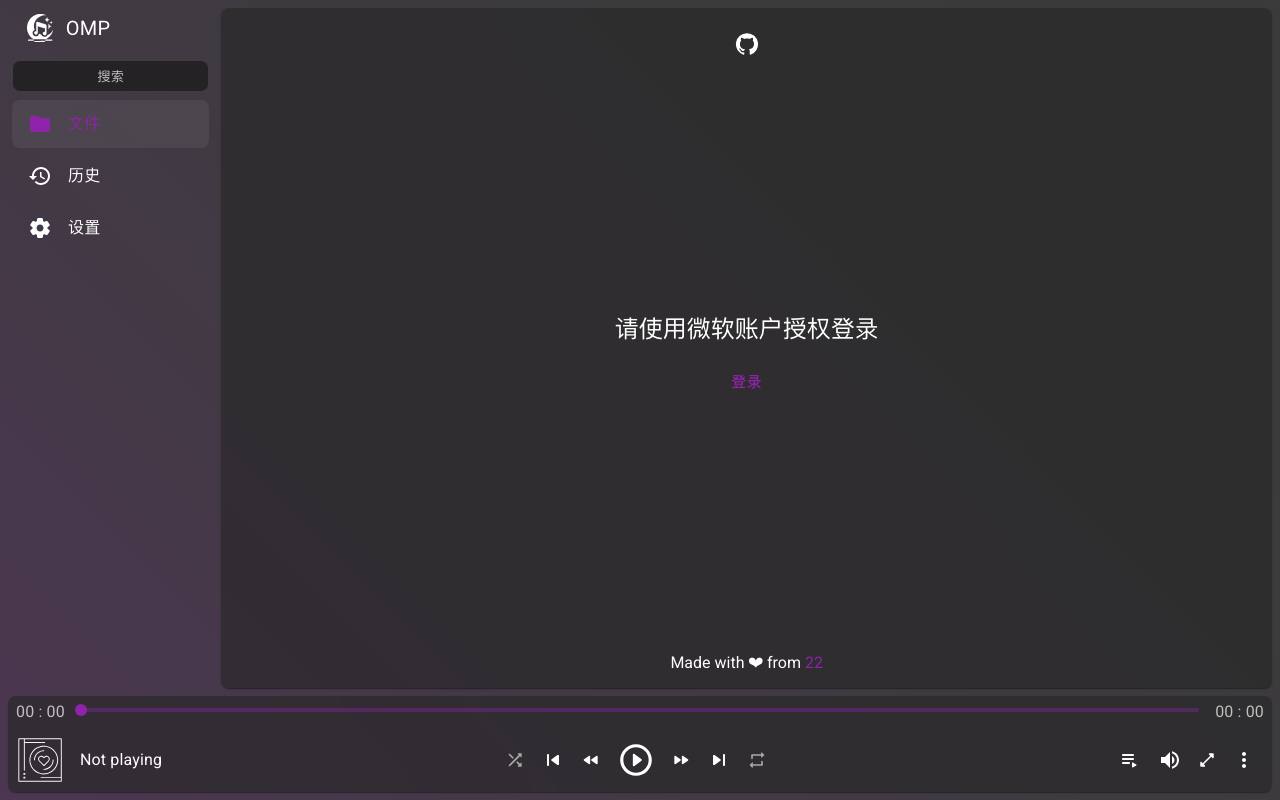Image resolution: width=1280 pixels, height=800 pixels.
Task: Open the 历史 history section
Action: [x=110, y=176]
